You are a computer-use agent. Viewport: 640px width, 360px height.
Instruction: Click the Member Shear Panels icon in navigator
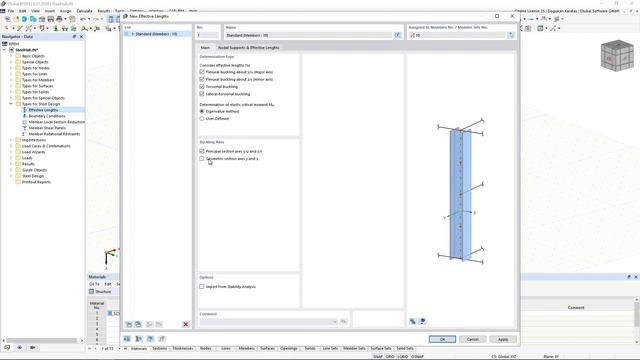point(24,128)
